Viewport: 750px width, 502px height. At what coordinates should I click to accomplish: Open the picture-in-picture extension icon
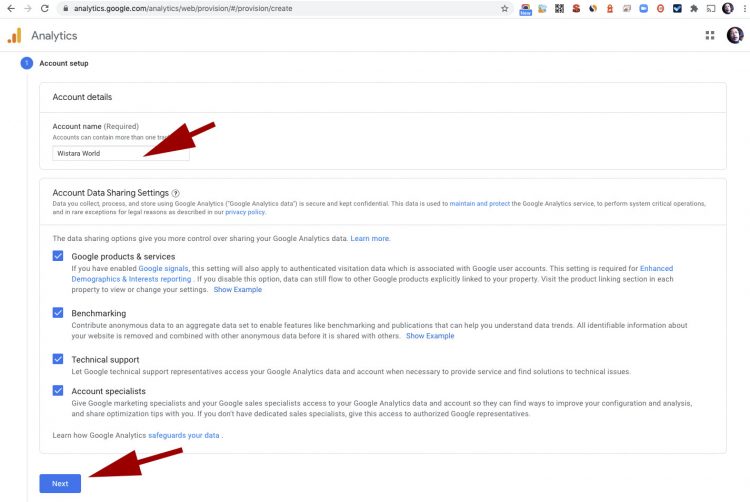click(627, 9)
